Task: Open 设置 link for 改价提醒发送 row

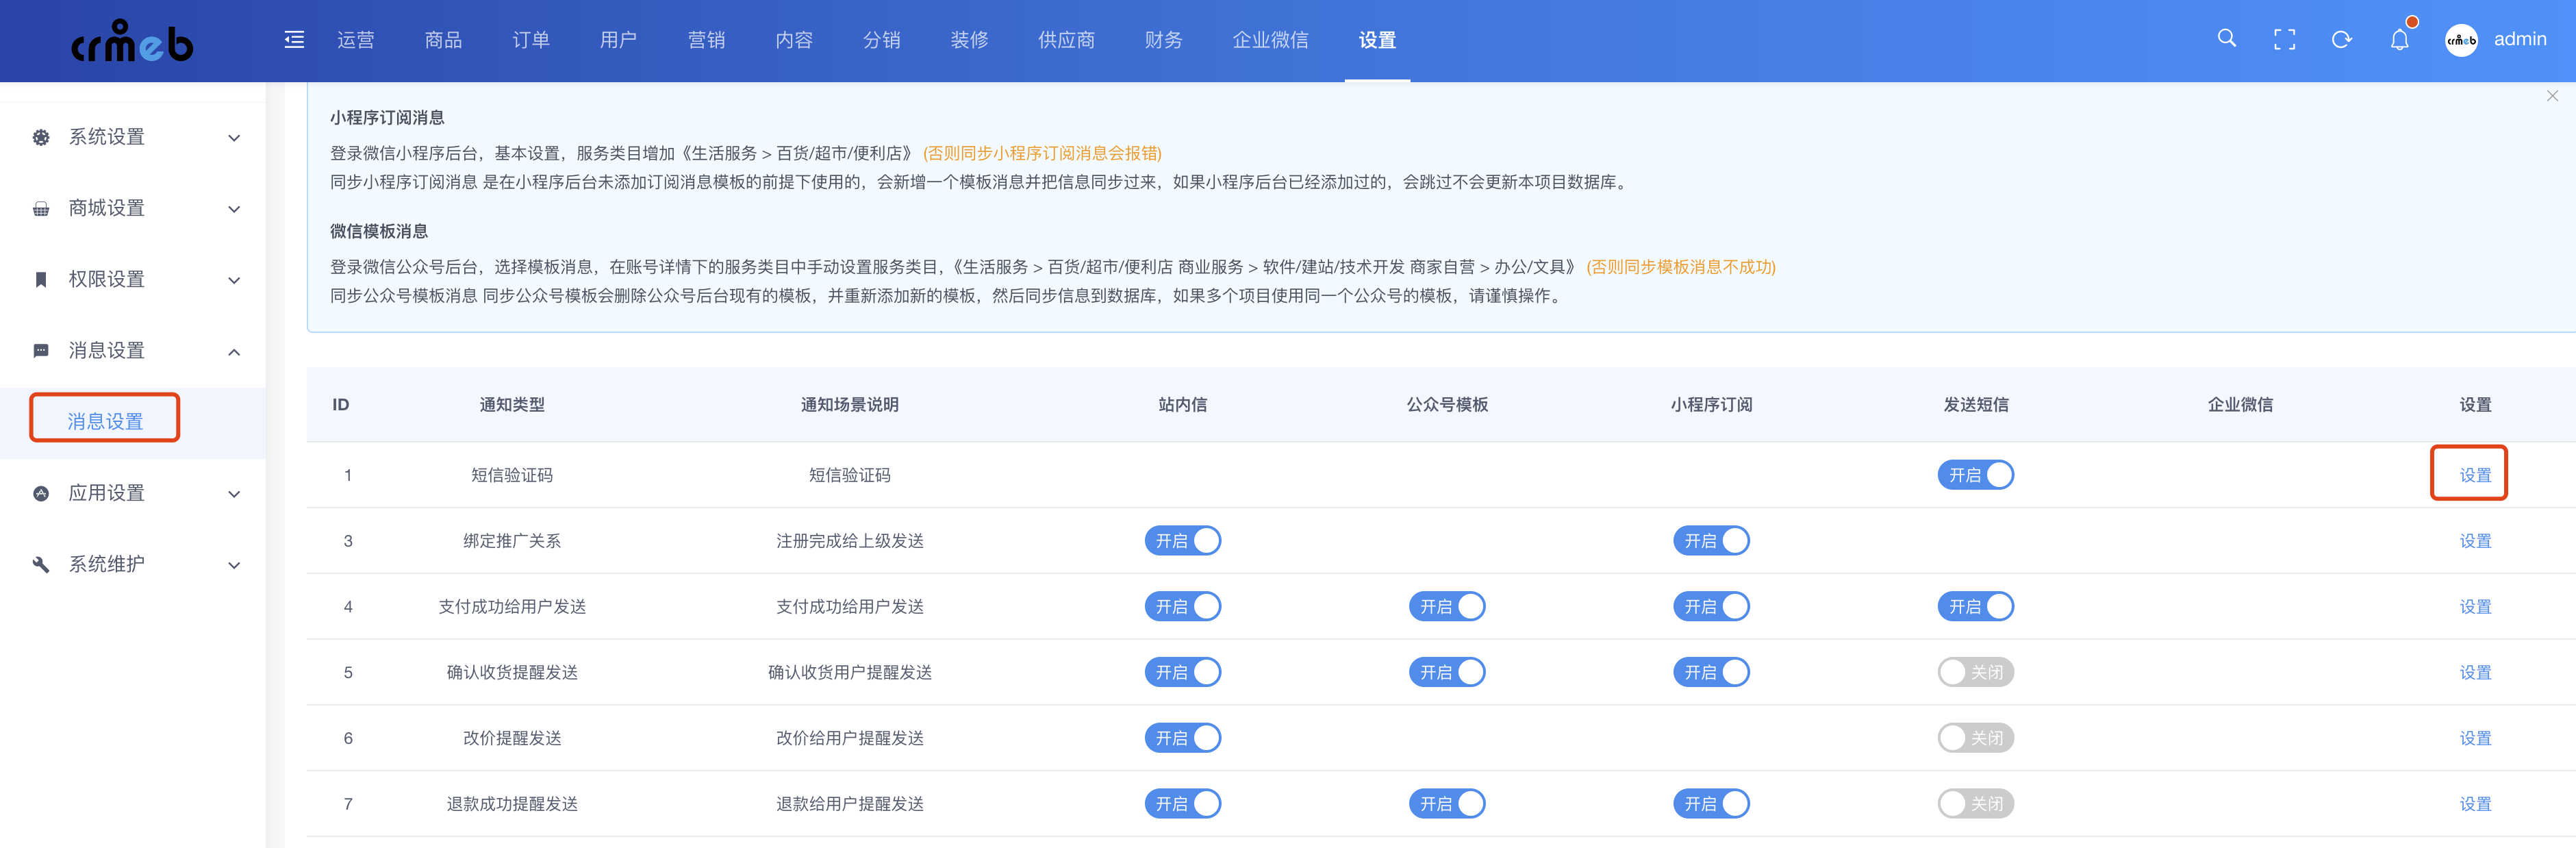Action: 2475,738
